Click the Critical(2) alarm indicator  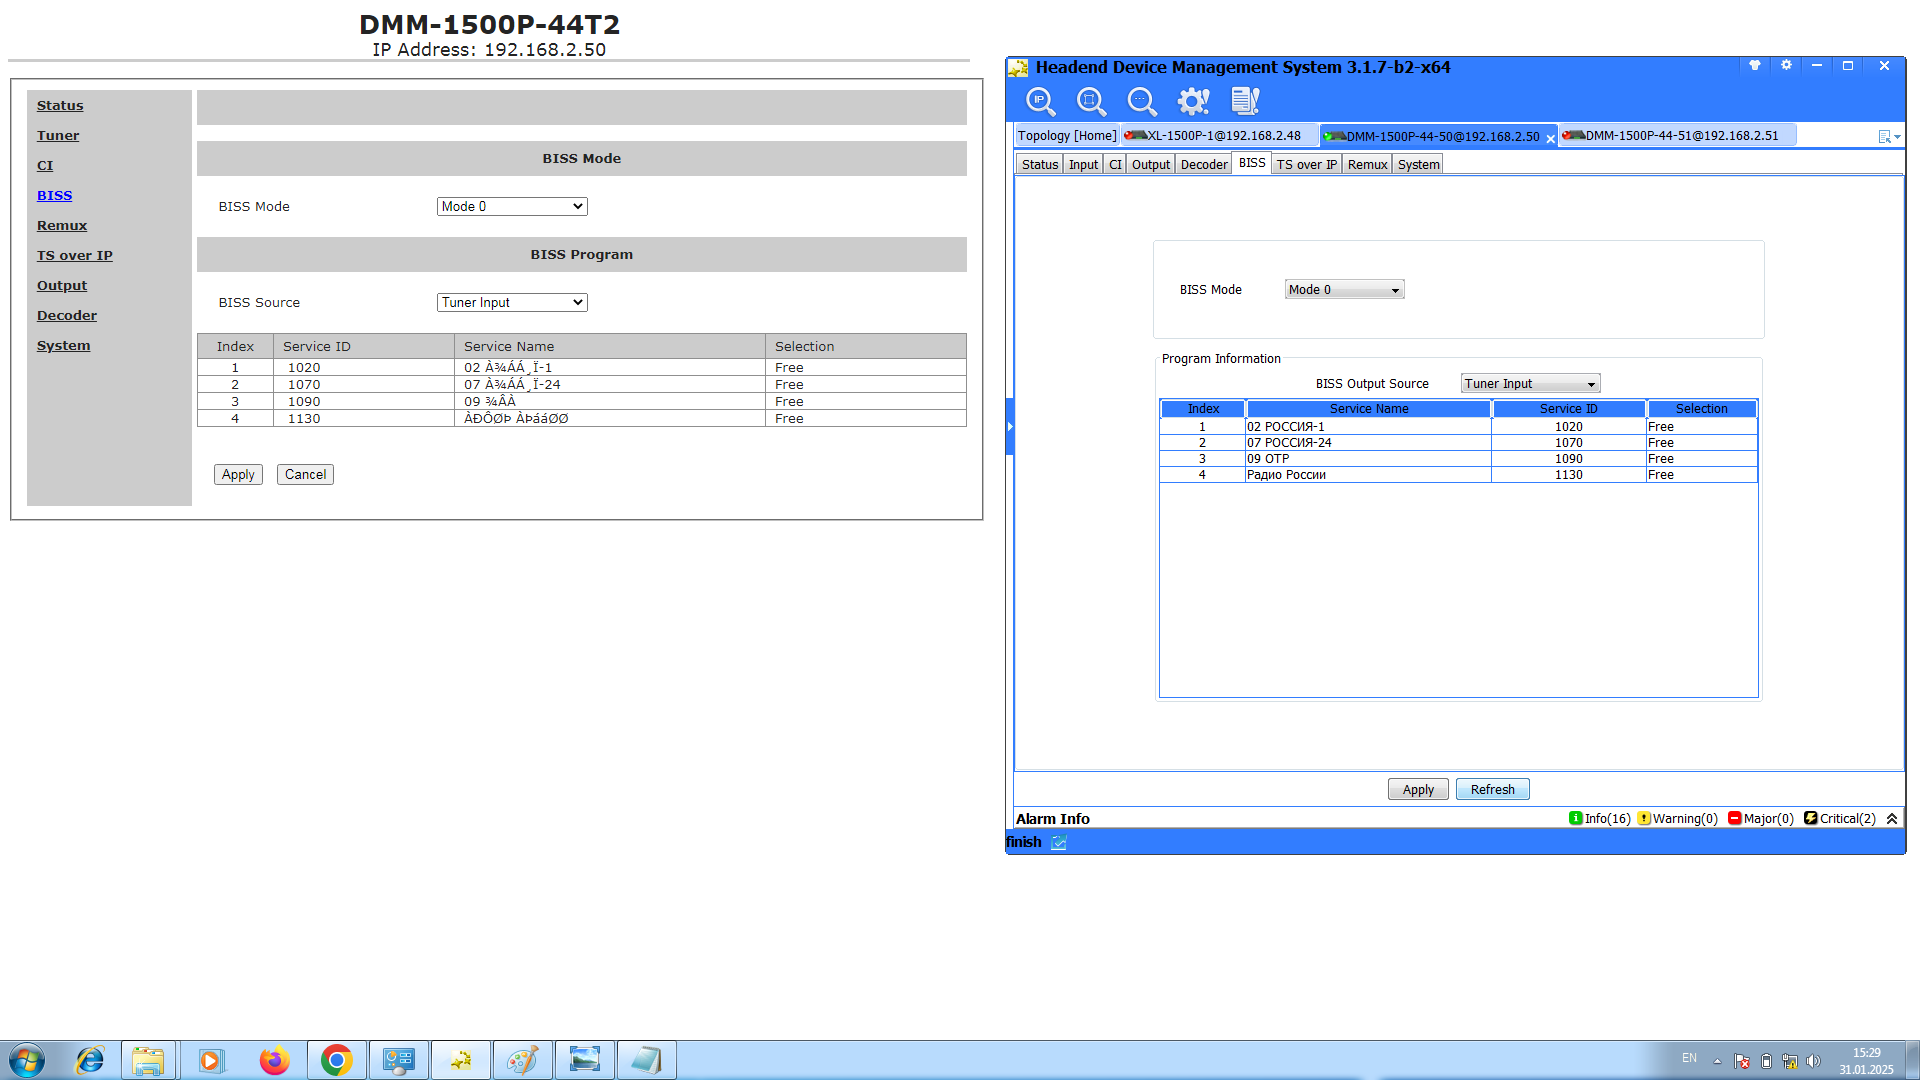tap(1840, 819)
